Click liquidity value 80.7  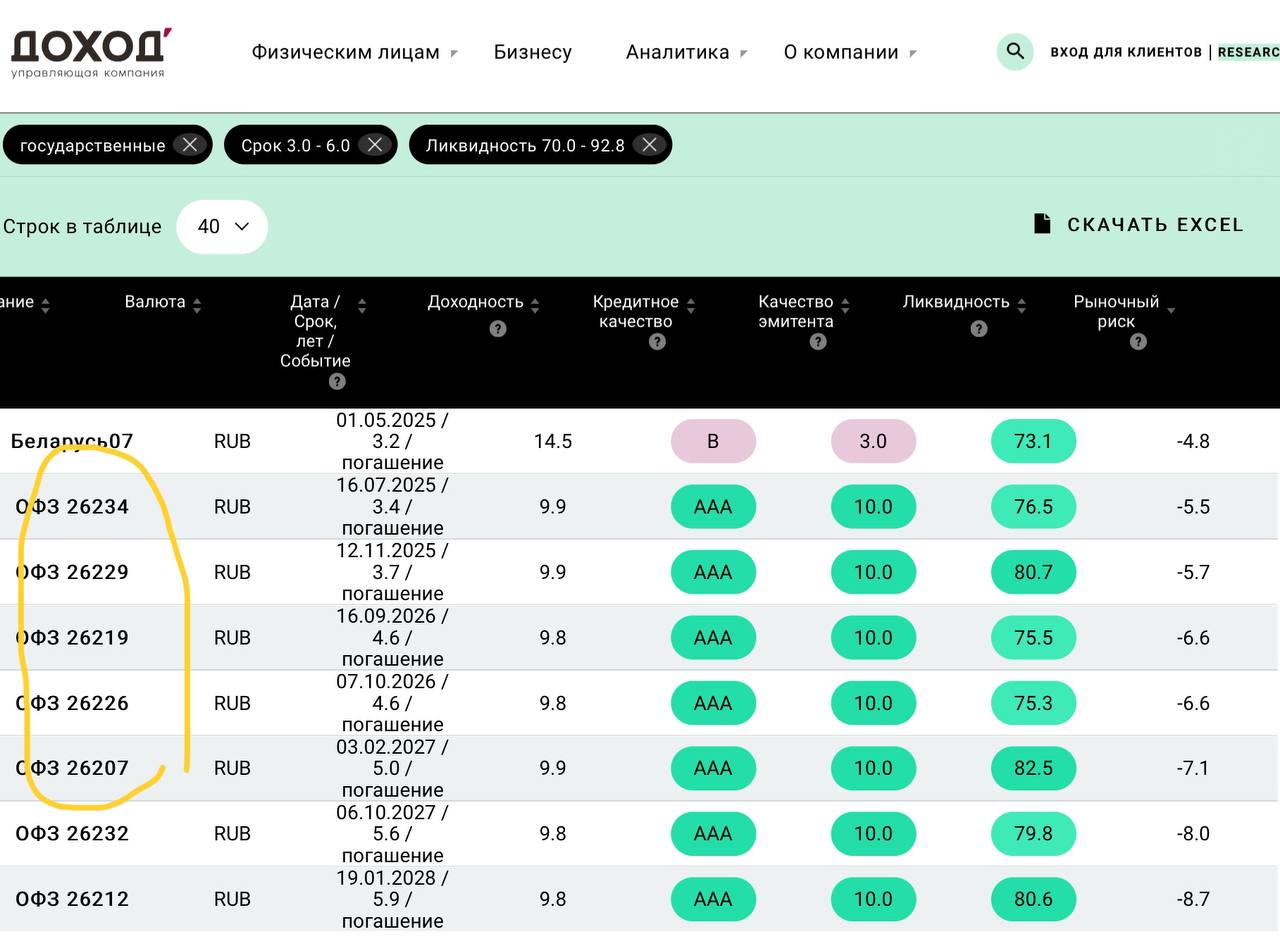click(x=1033, y=572)
